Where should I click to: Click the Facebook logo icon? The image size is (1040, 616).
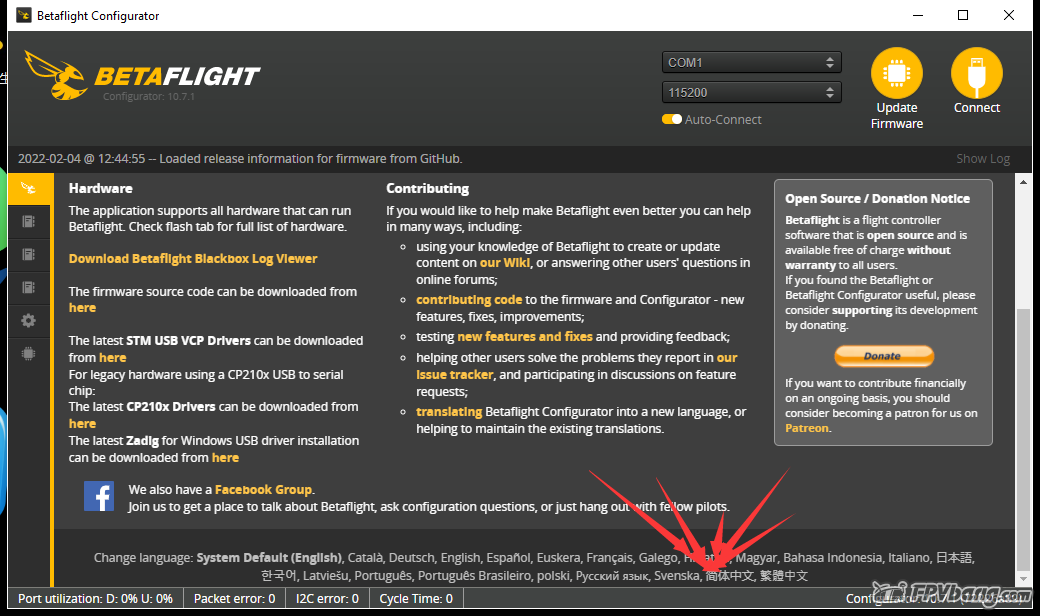pos(99,496)
